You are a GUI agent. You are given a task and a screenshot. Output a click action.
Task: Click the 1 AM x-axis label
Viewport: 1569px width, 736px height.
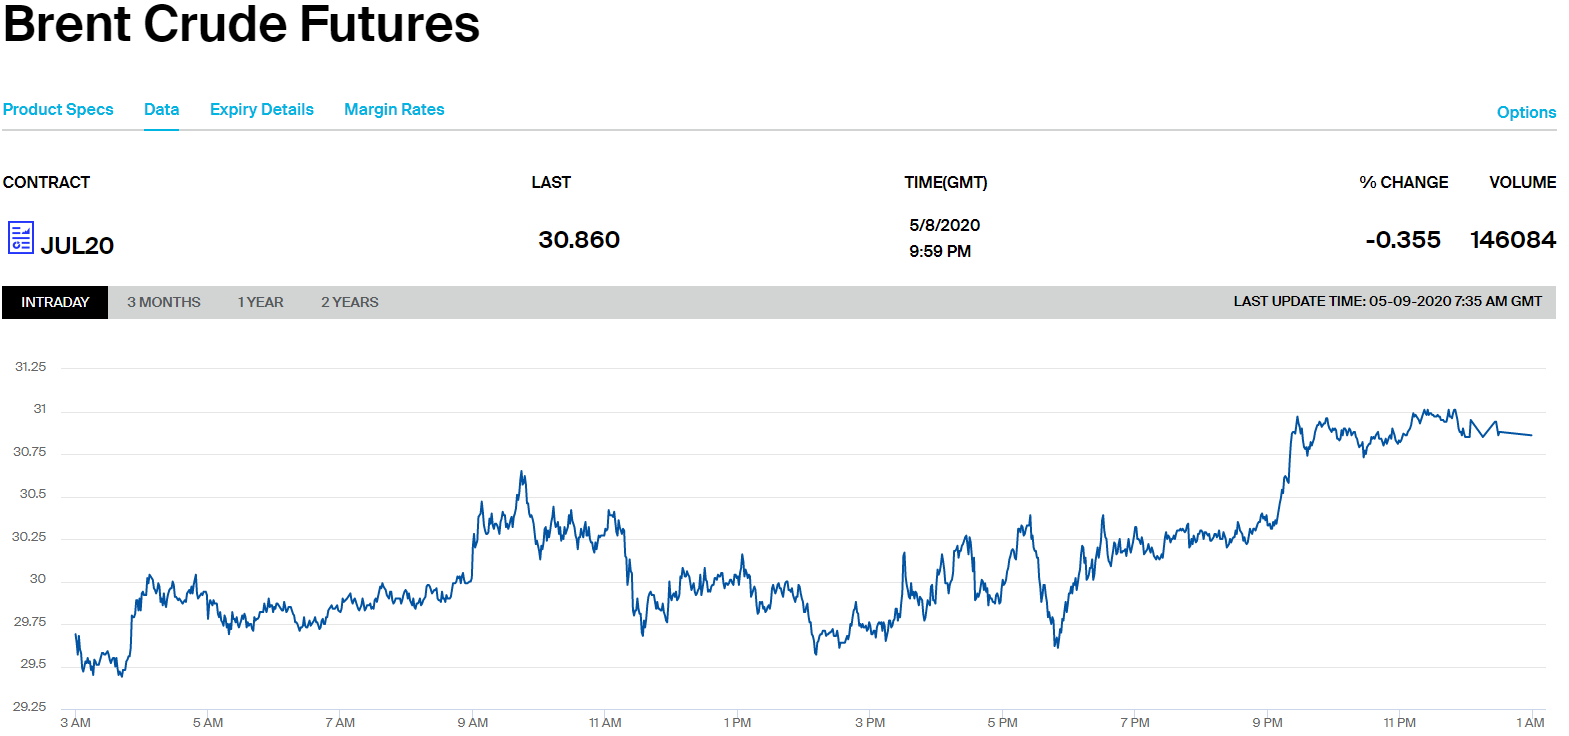coord(1530,722)
